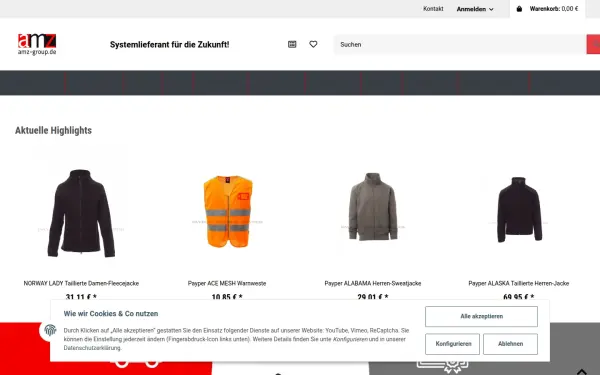Open Warenkorb: 0,00 € cart
This screenshot has height=375, width=600.
pyautogui.click(x=548, y=9)
